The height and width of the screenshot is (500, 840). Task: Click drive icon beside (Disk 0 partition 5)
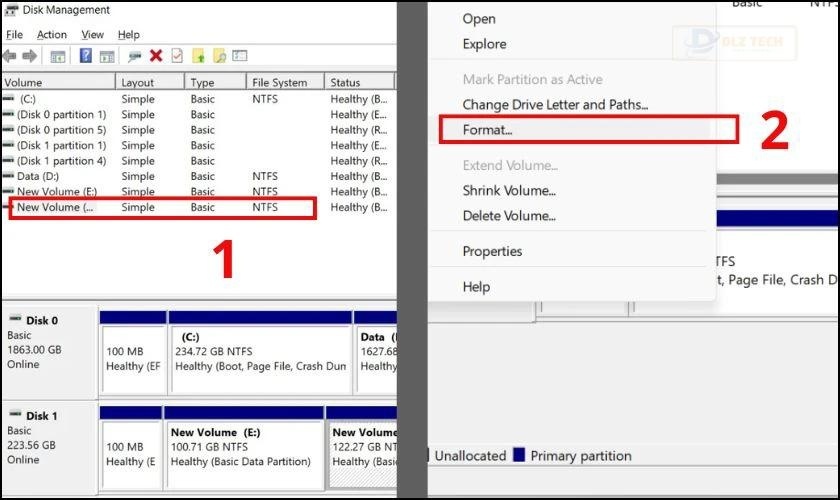(x=9, y=129)
